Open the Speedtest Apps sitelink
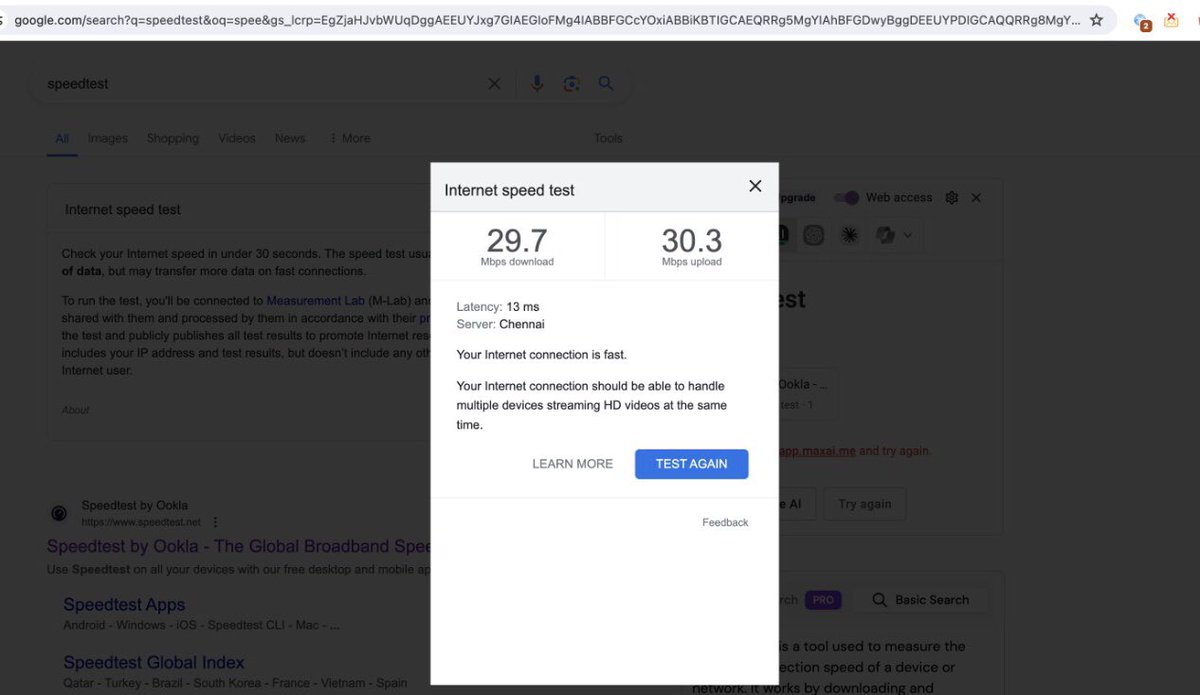1200x695 pixels. 124,605
